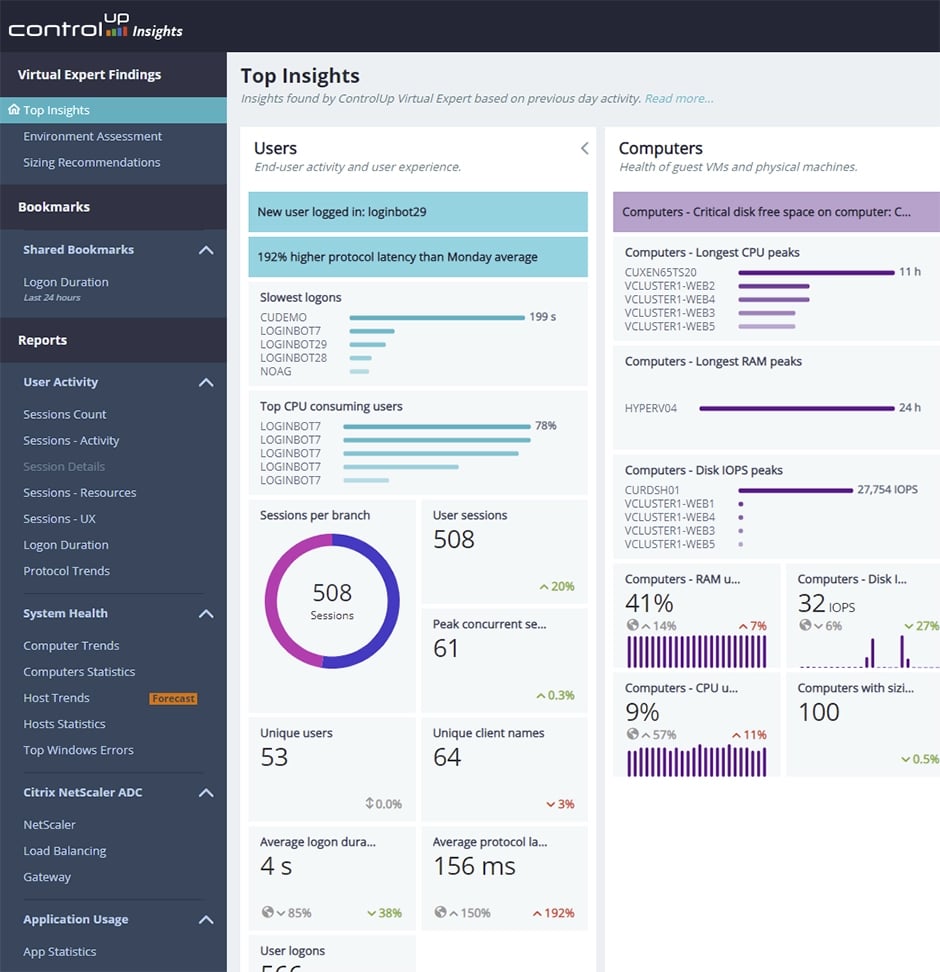Click the globe icon in Computers Disk card
Viewport: 940px width, 972px height.
coord(805,625)
